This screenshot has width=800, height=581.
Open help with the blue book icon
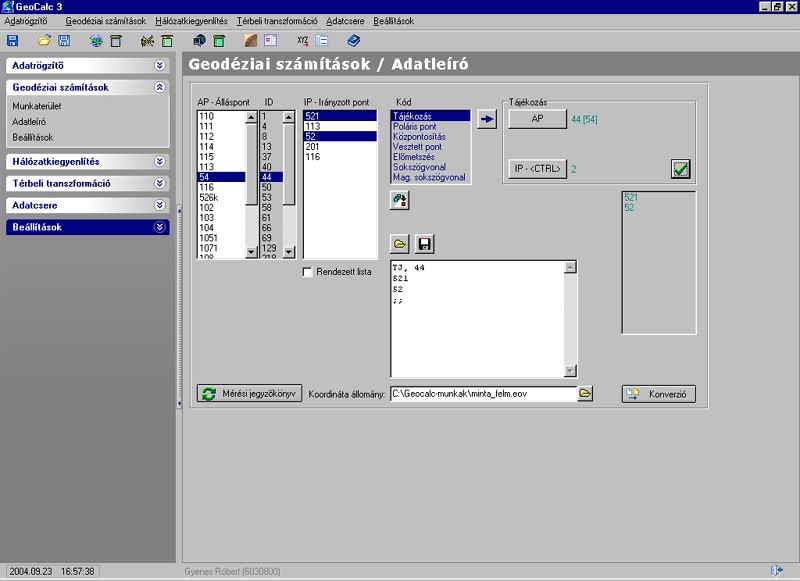pyautogui.click(x=353, y=40)
